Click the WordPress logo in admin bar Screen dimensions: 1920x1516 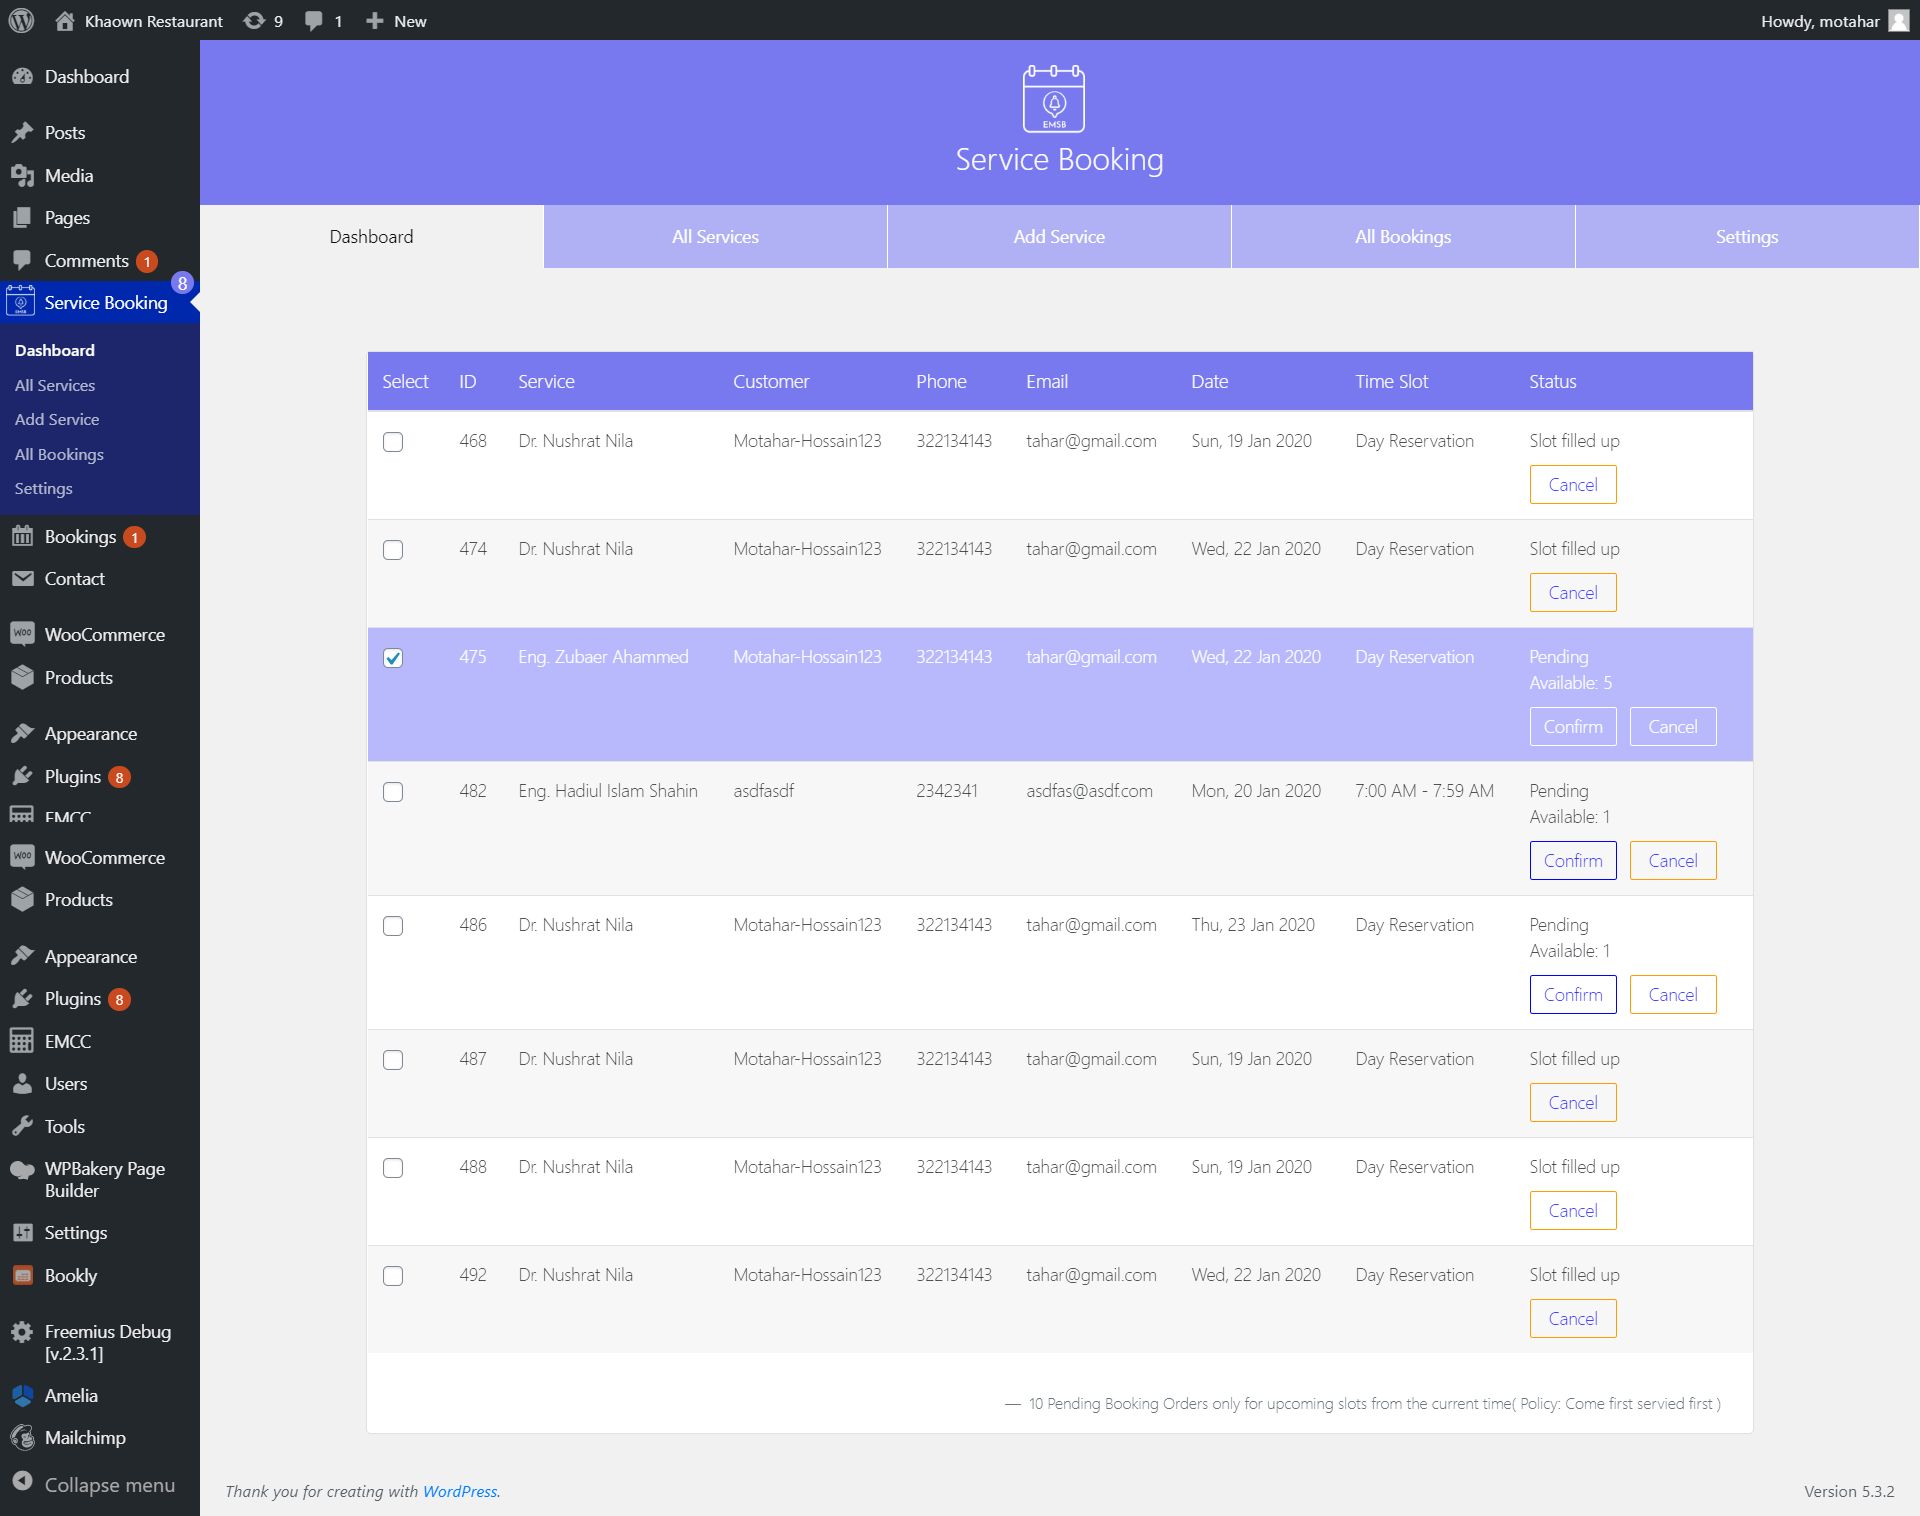click(x=21, y=21)
